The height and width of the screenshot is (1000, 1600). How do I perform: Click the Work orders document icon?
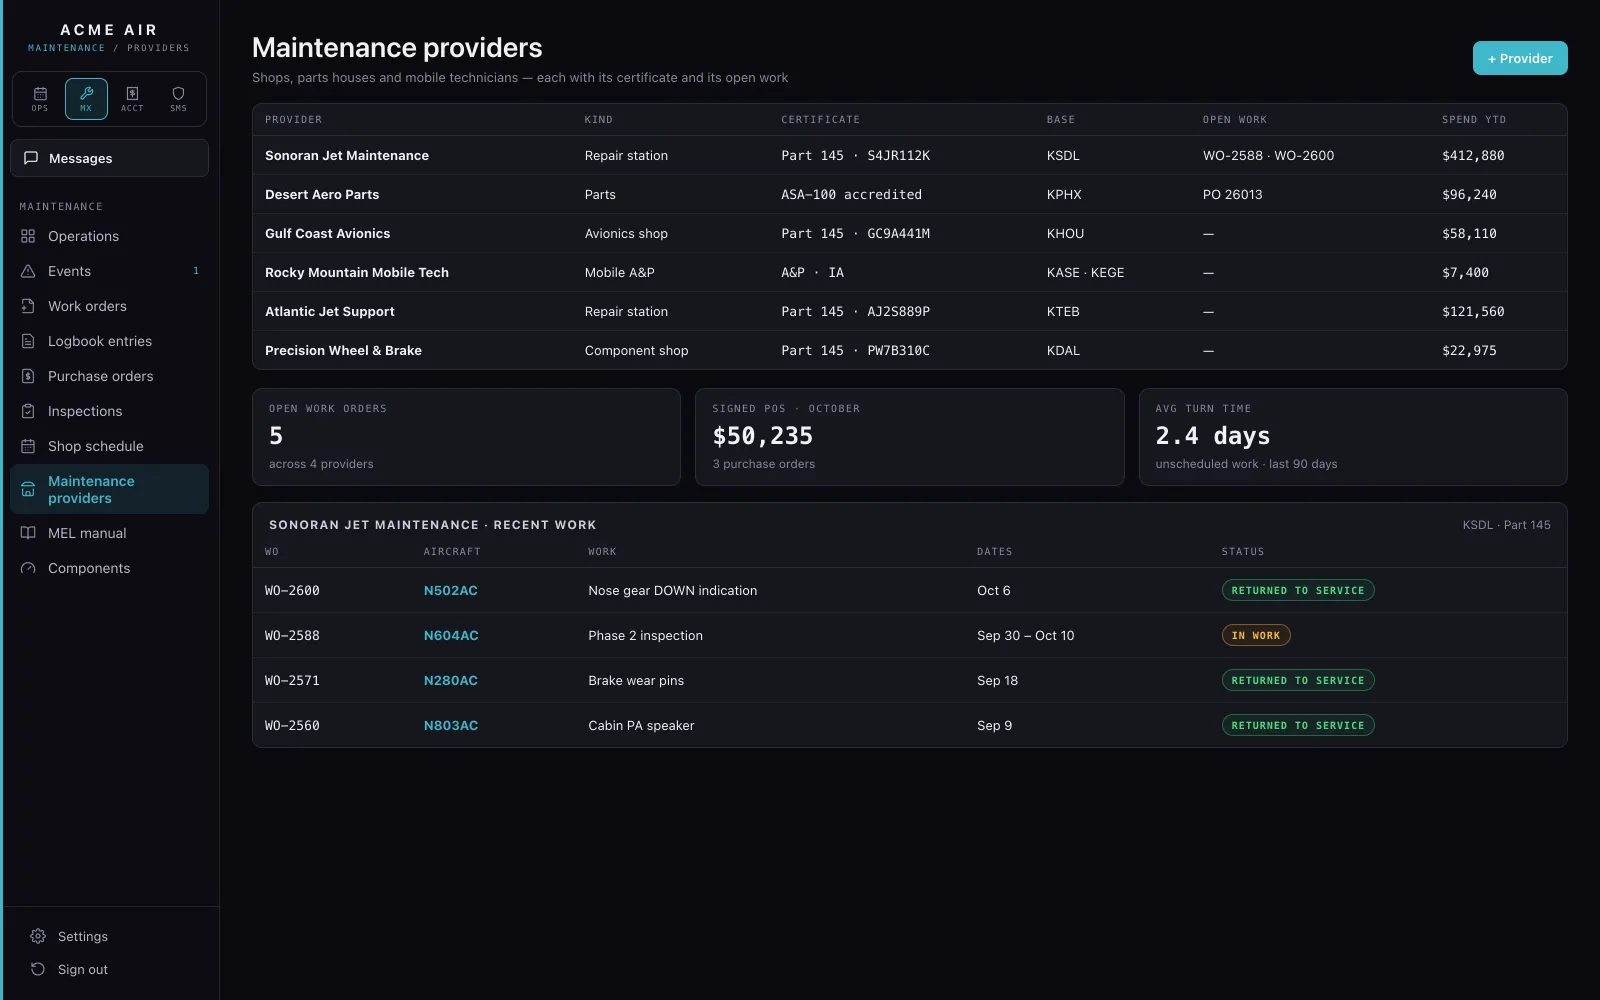(x=28, y=306)
